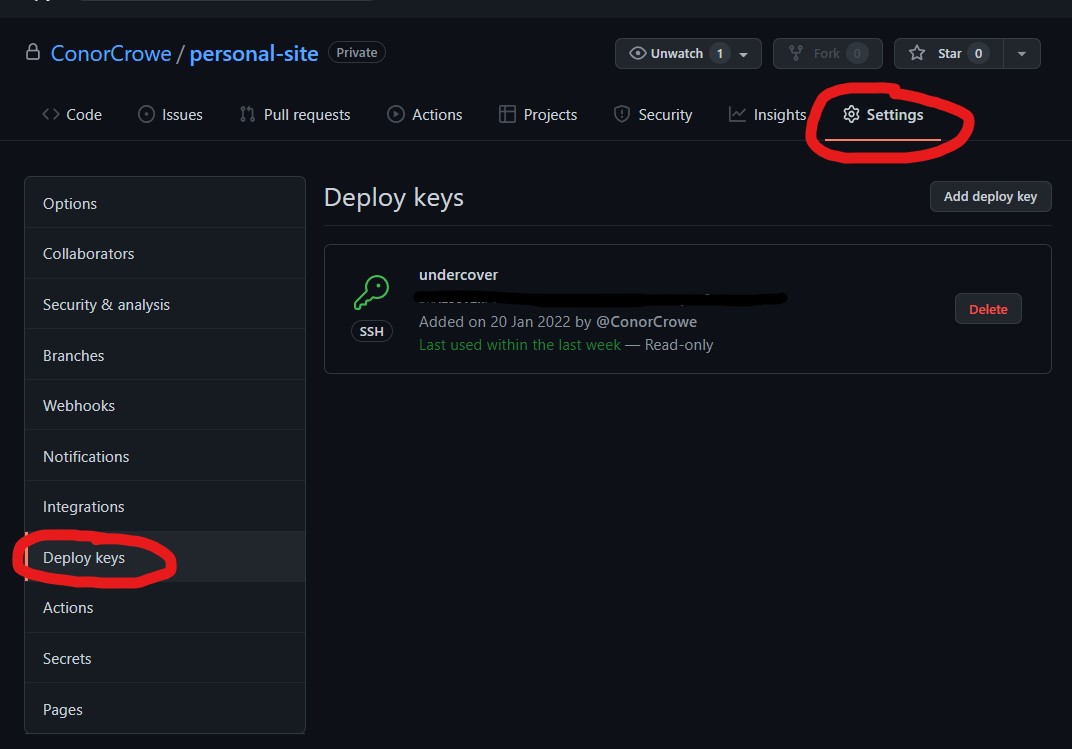Click the Star count badge
1072x749 pixels.
tap(978, 53)
